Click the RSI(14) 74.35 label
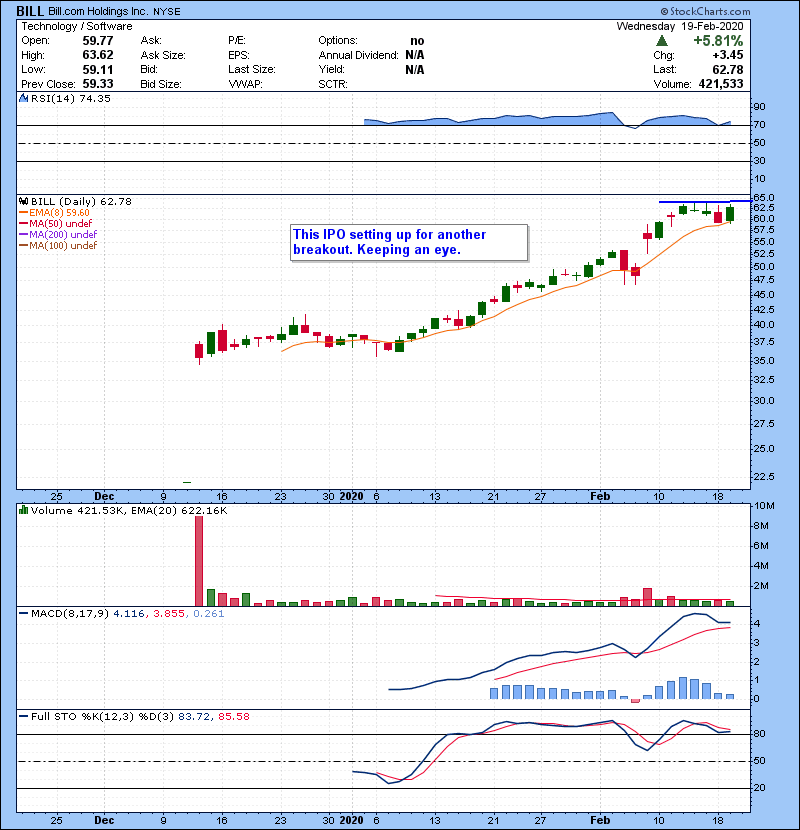 (70, 98)
